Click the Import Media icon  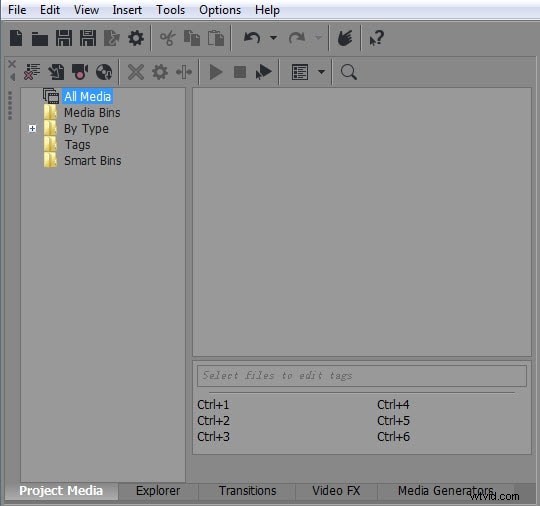(x=56, y=72)
